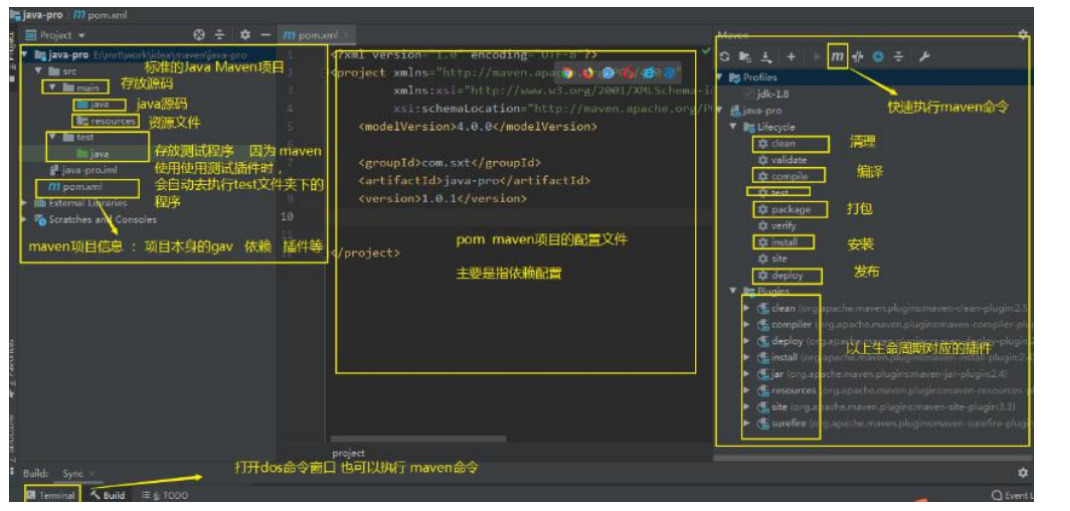
Task: Expand External Libraries node
Action: pyautogui.click(x=25, y=203)
